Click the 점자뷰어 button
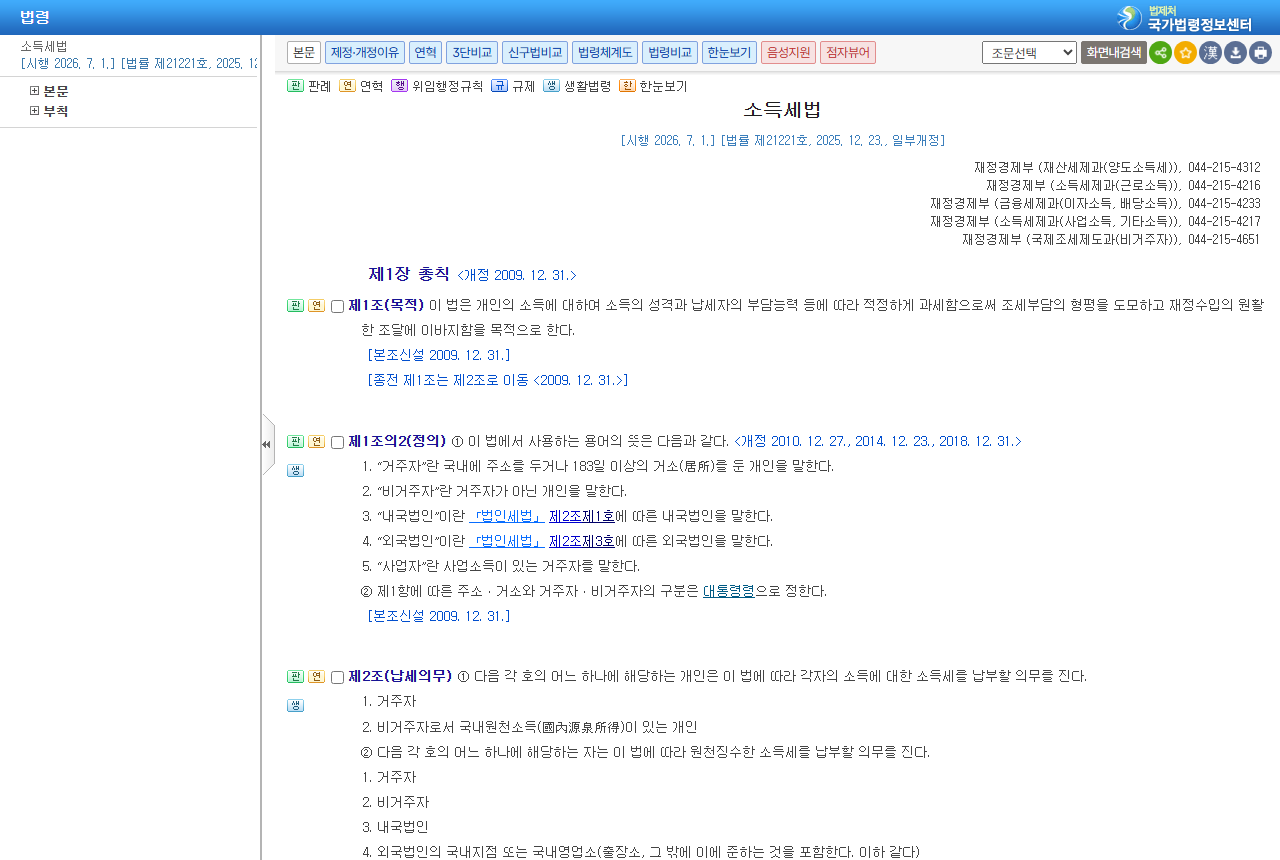Image resolution: width=1280 pixels, height=860 pixels. (848, 52)
